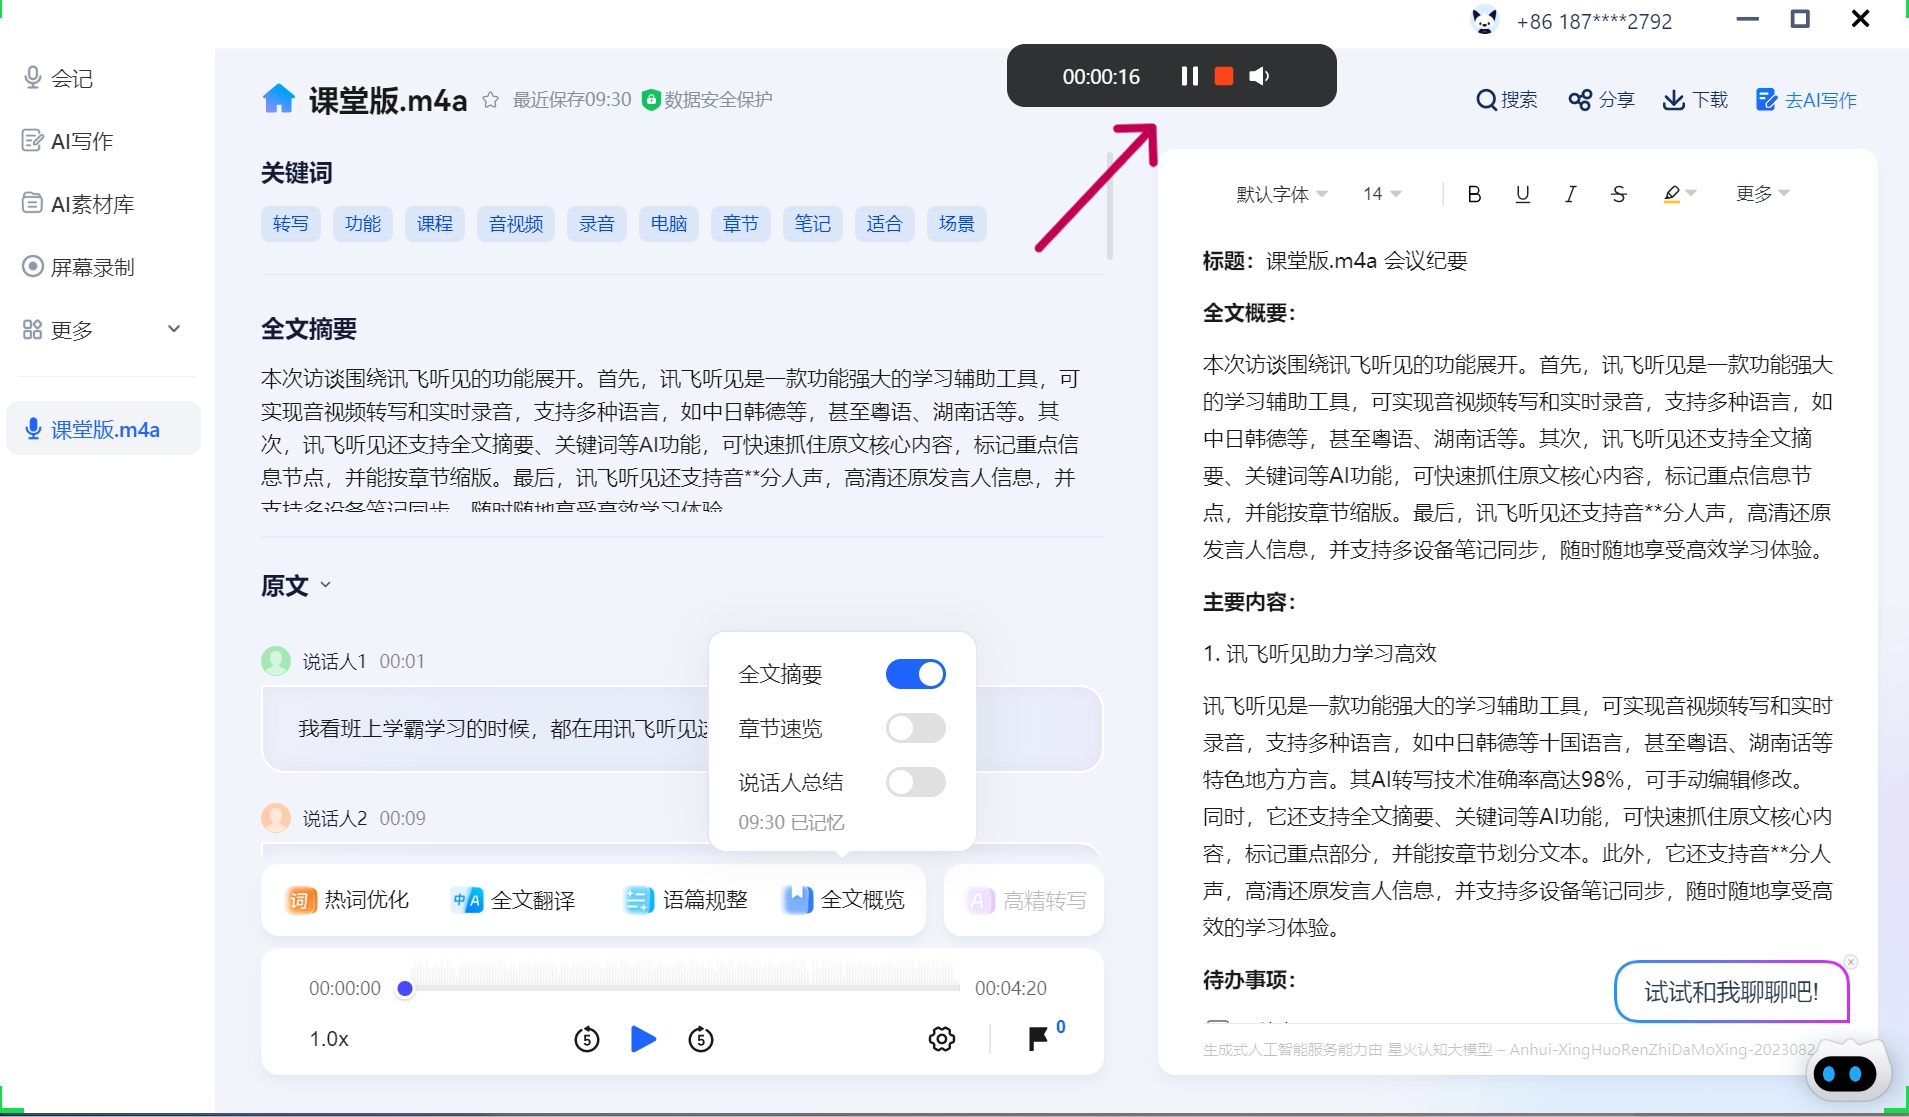This screenshot has height=1117, width=1909.
Task: Select 屏幕录制 from the sidebar
Action: tap(92, 267)
